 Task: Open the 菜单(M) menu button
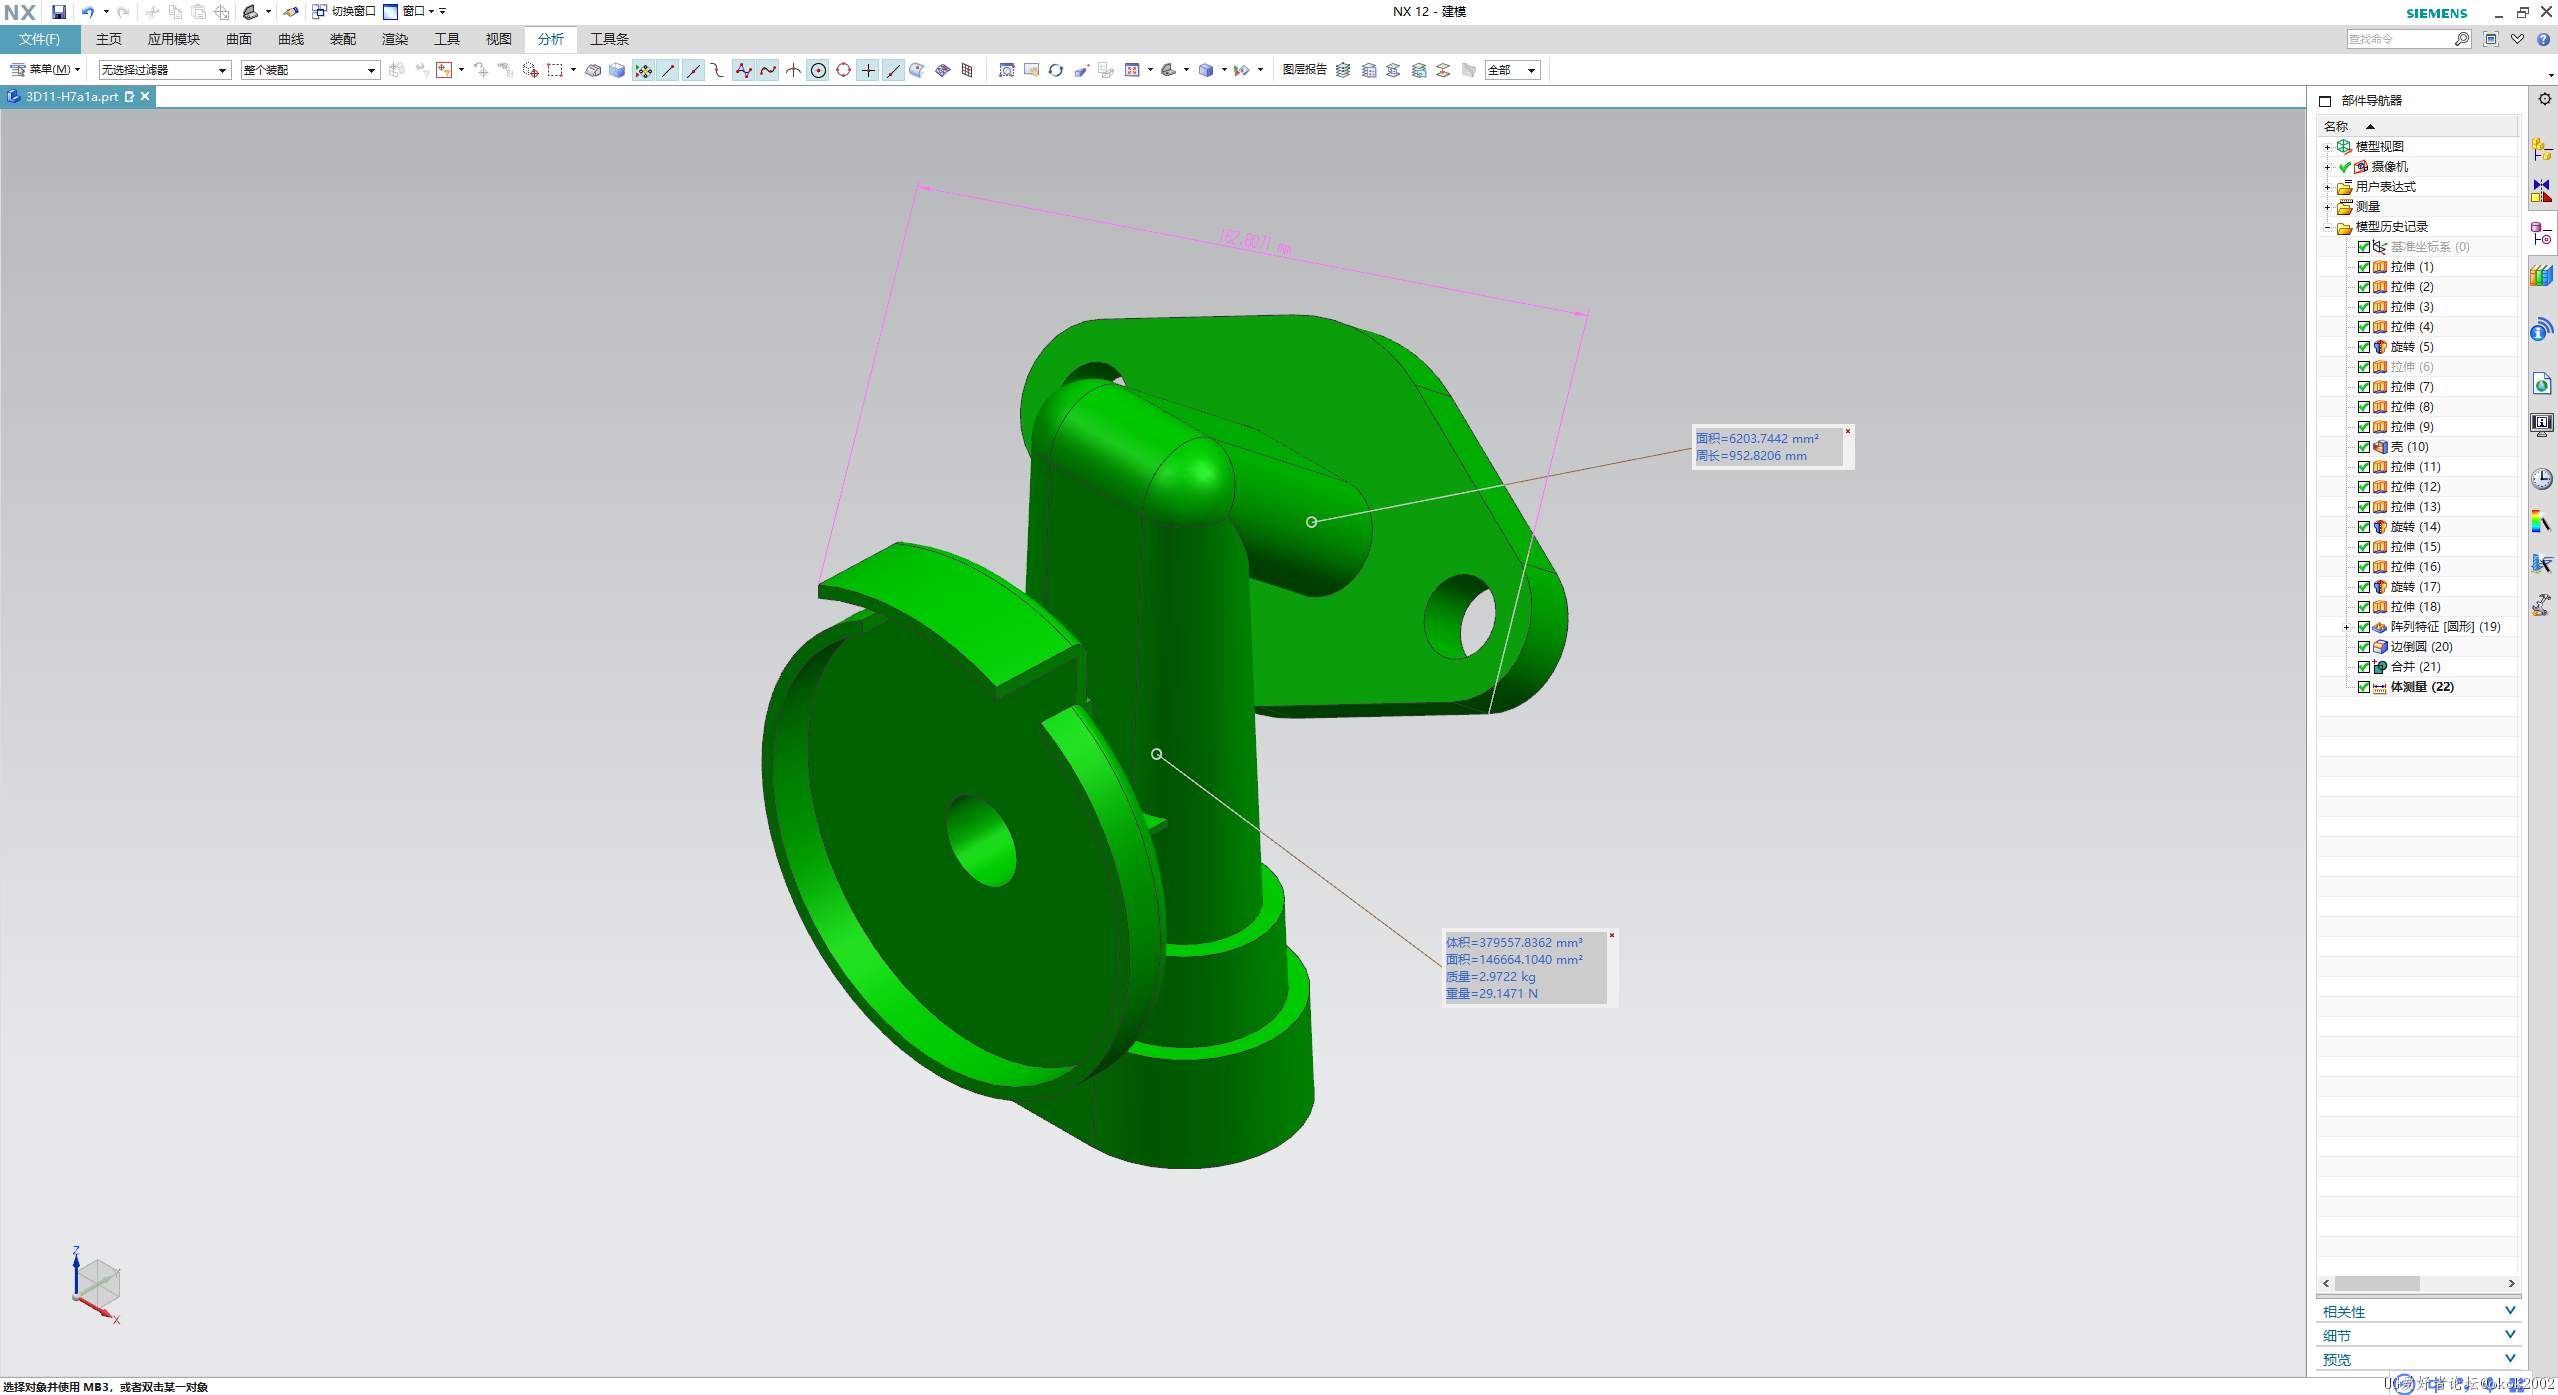(x=45, y=70)
